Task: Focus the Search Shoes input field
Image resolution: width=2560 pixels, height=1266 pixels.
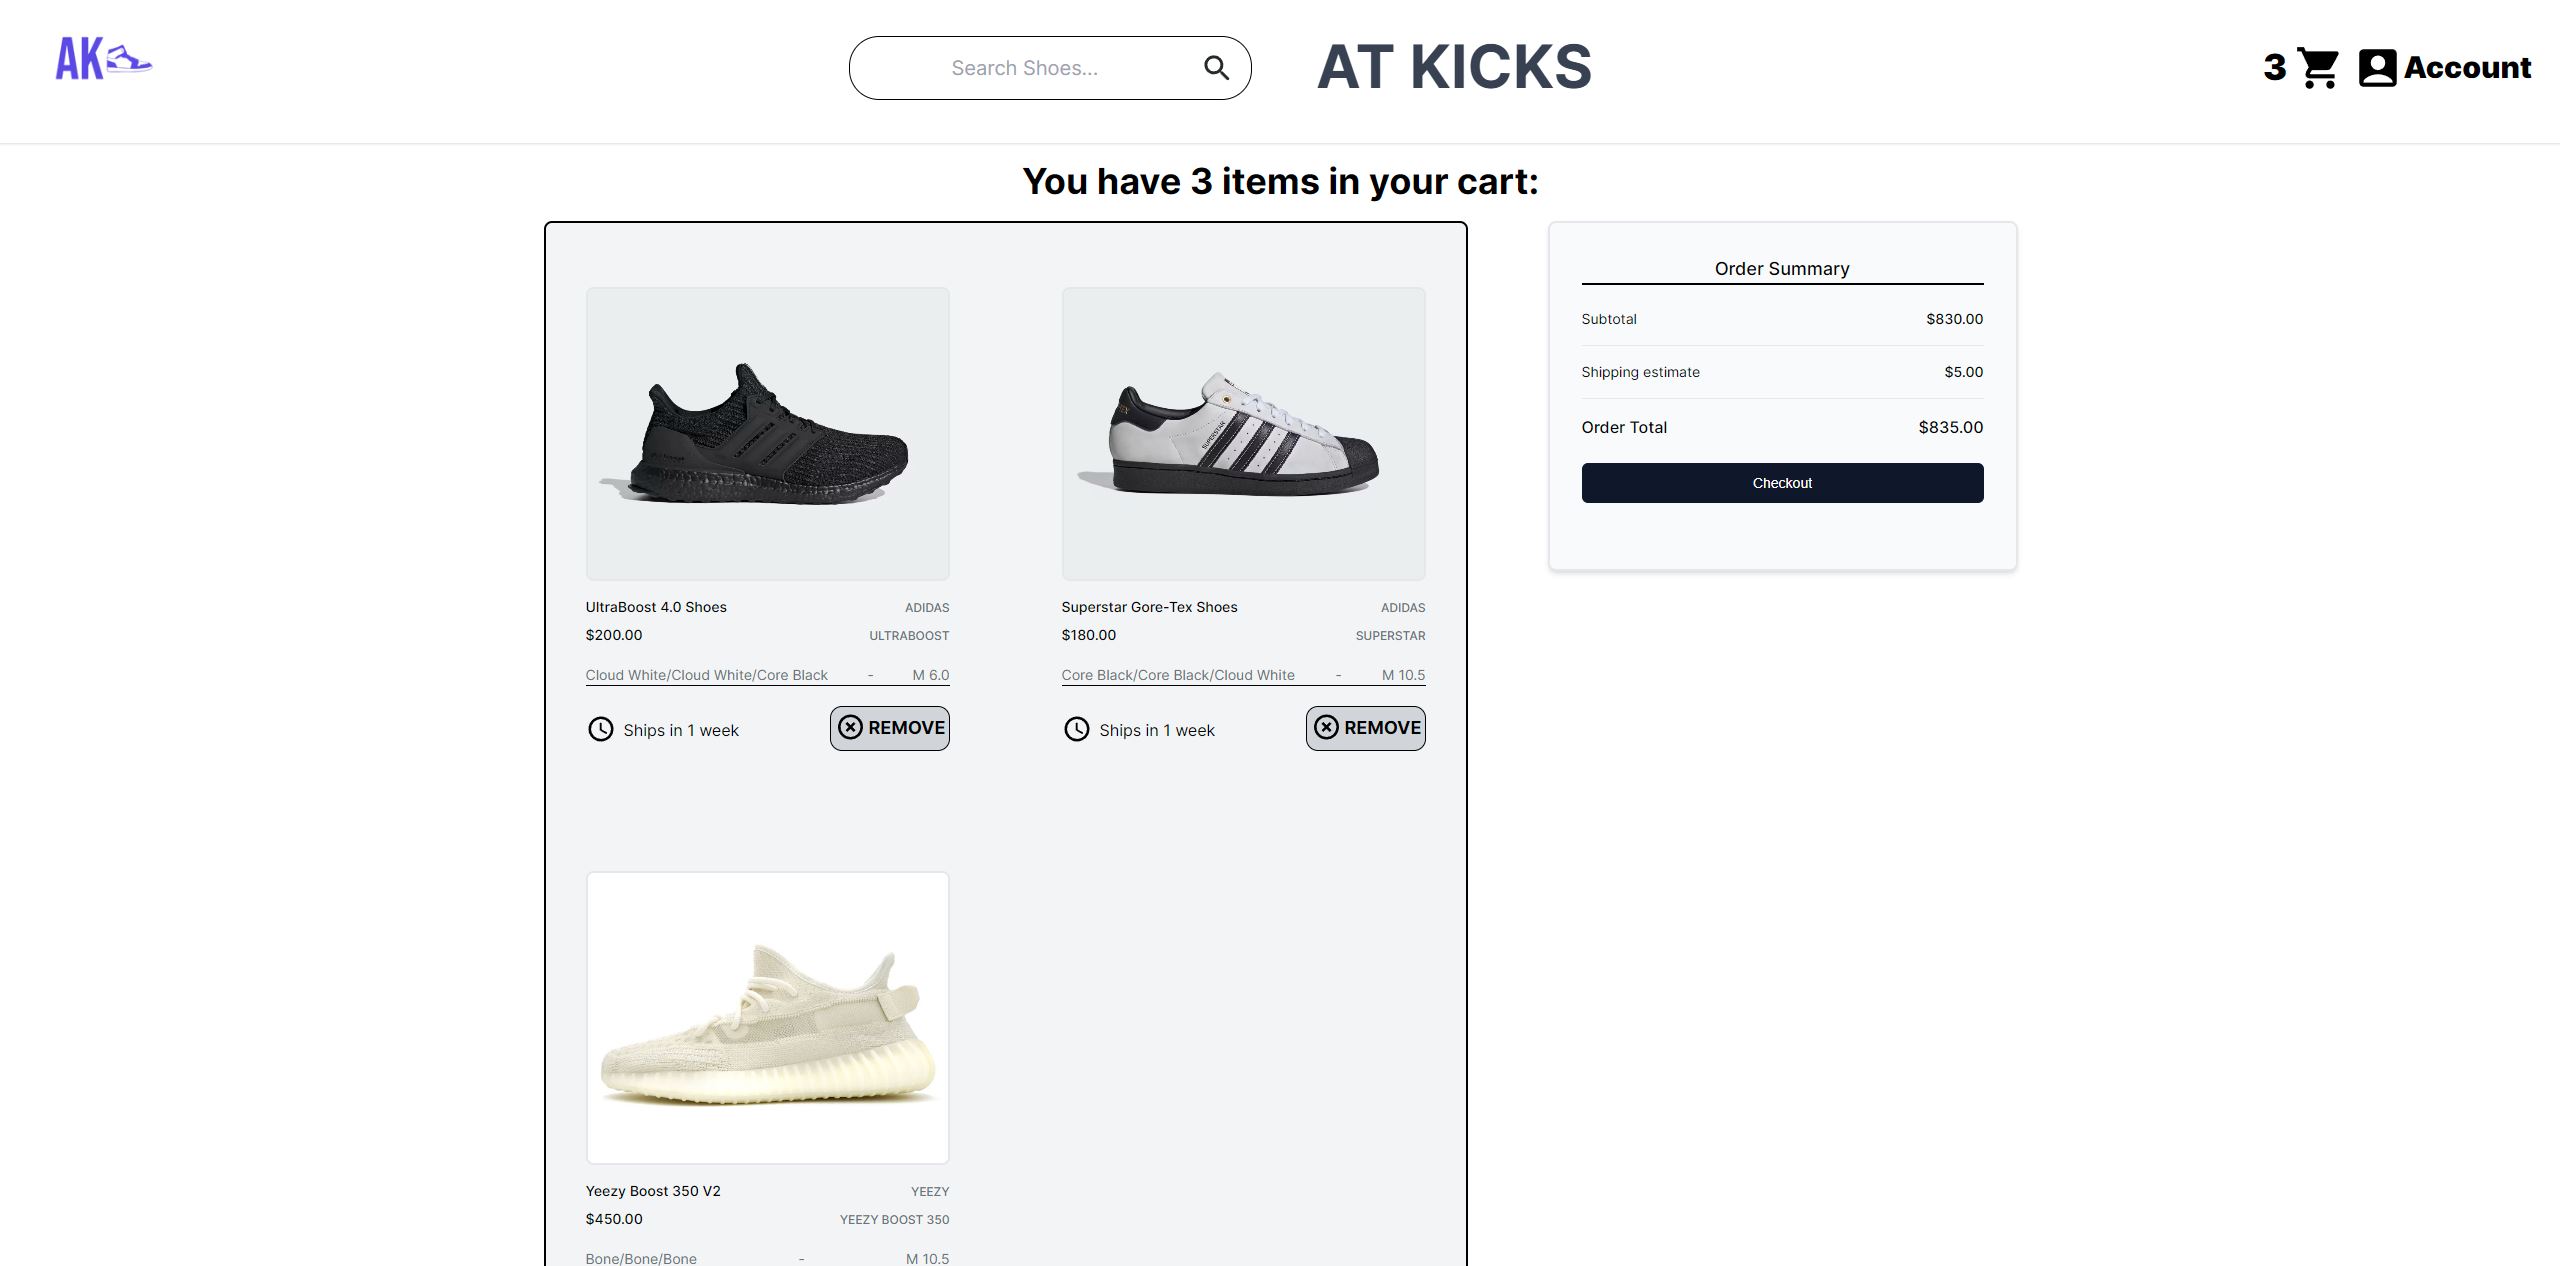Action: click(1024, 68)
